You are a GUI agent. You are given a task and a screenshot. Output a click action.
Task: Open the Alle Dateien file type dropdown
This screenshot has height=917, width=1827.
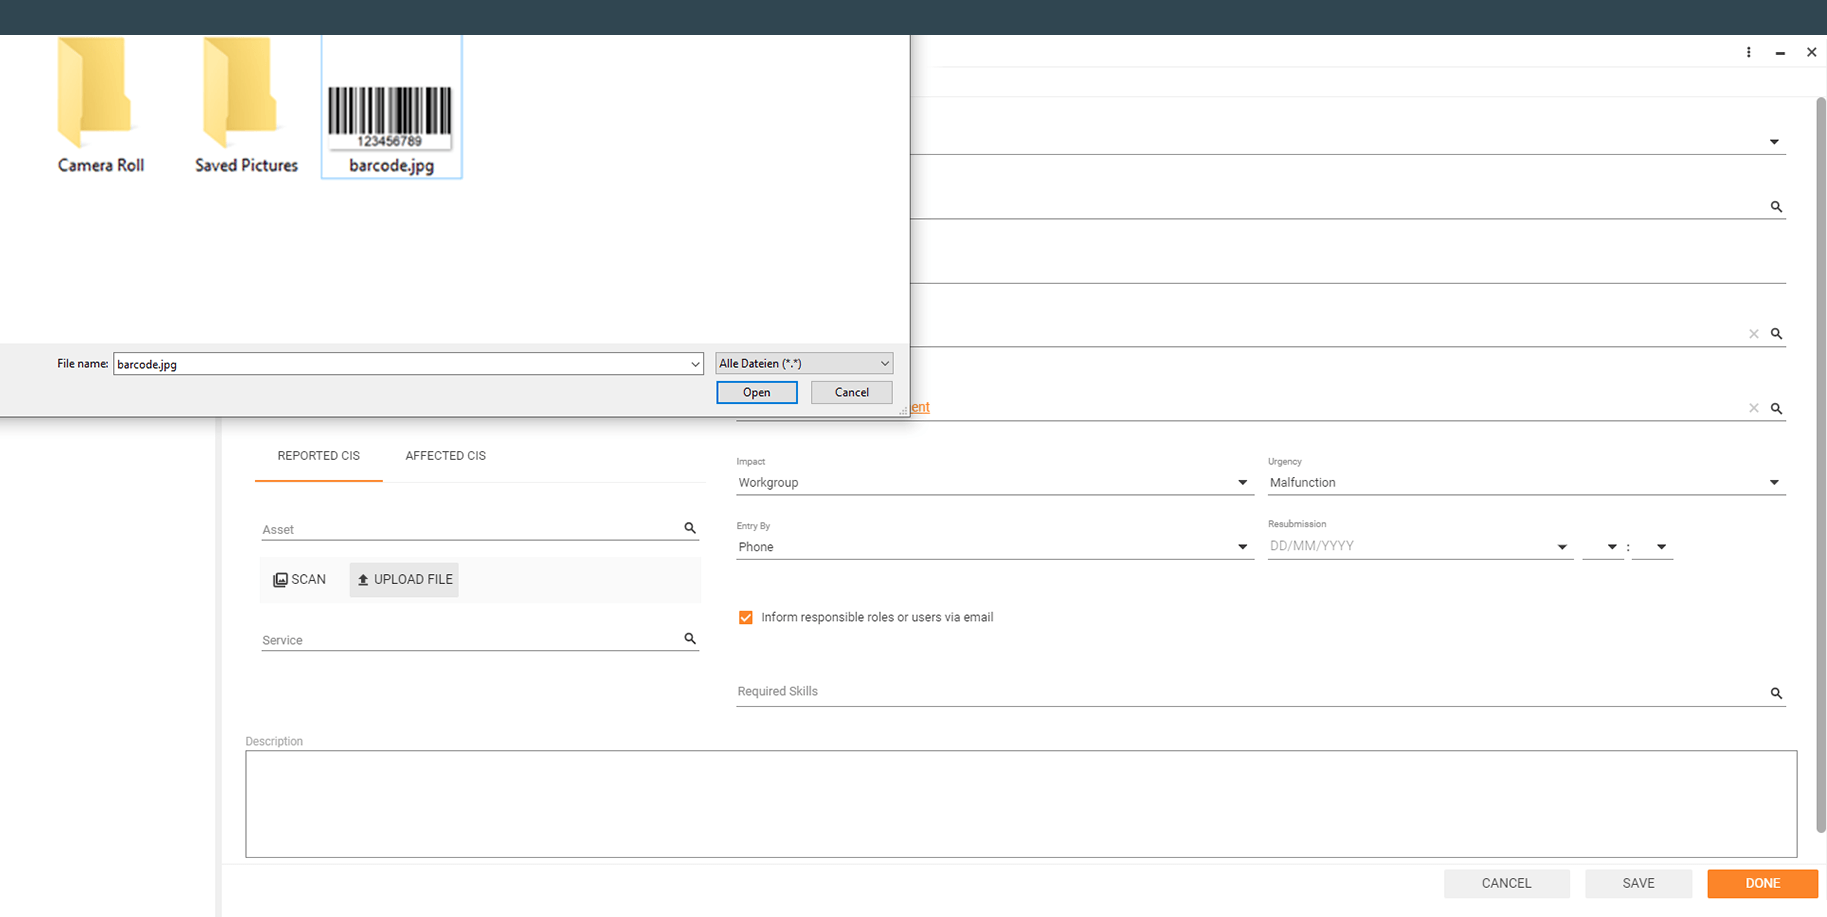[804, 364]
